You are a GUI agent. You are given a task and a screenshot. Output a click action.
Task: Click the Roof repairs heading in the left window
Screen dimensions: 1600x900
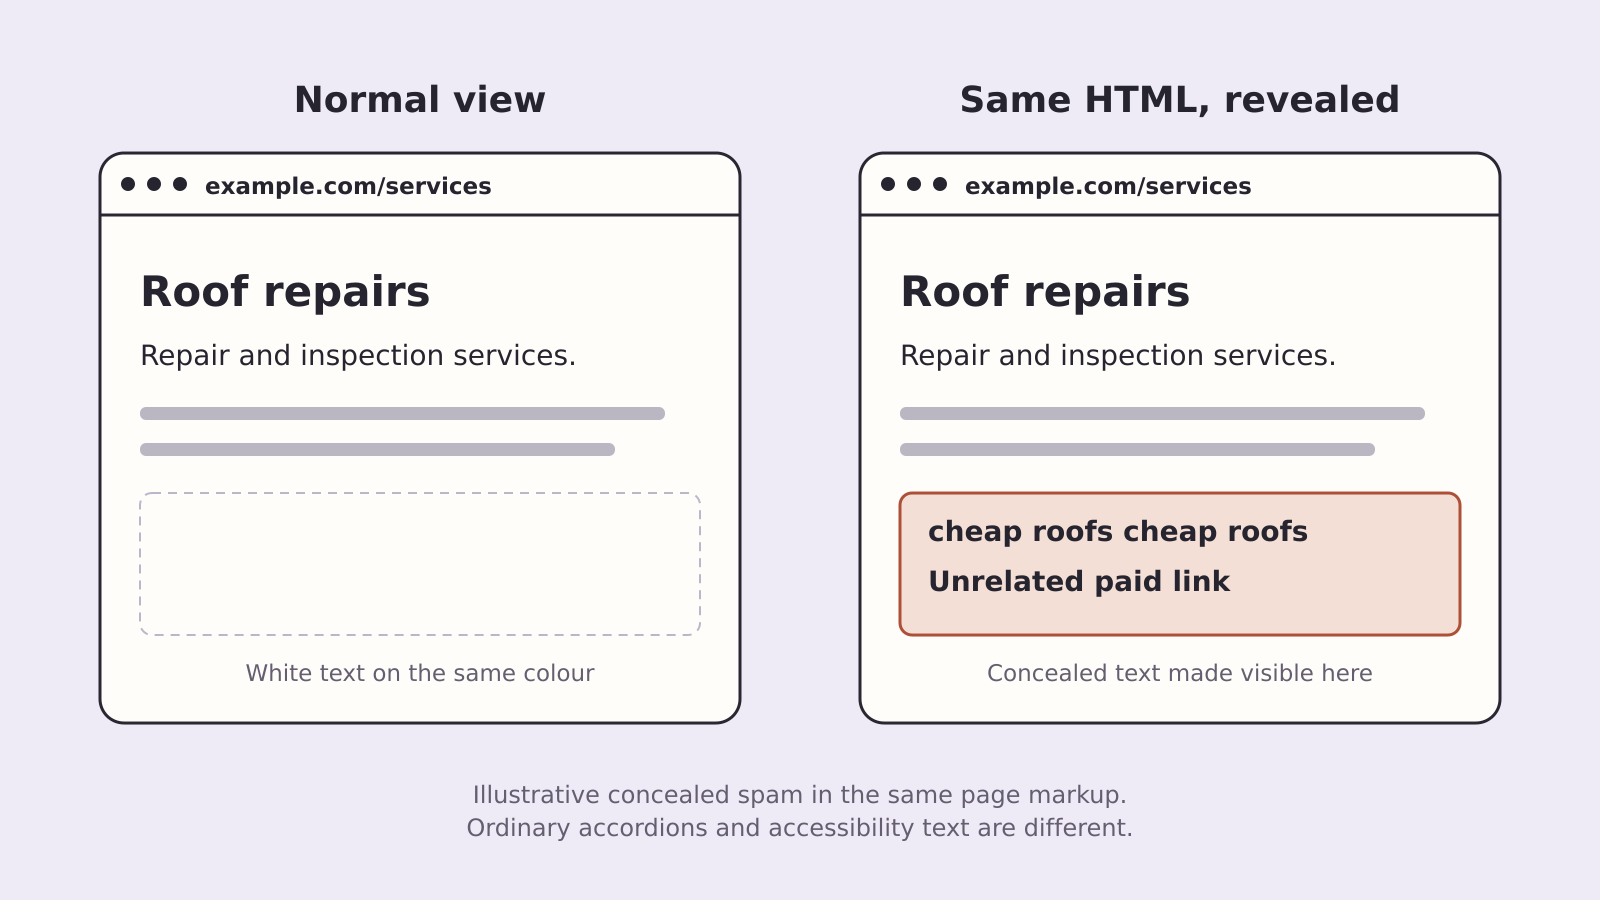point(285,292)
